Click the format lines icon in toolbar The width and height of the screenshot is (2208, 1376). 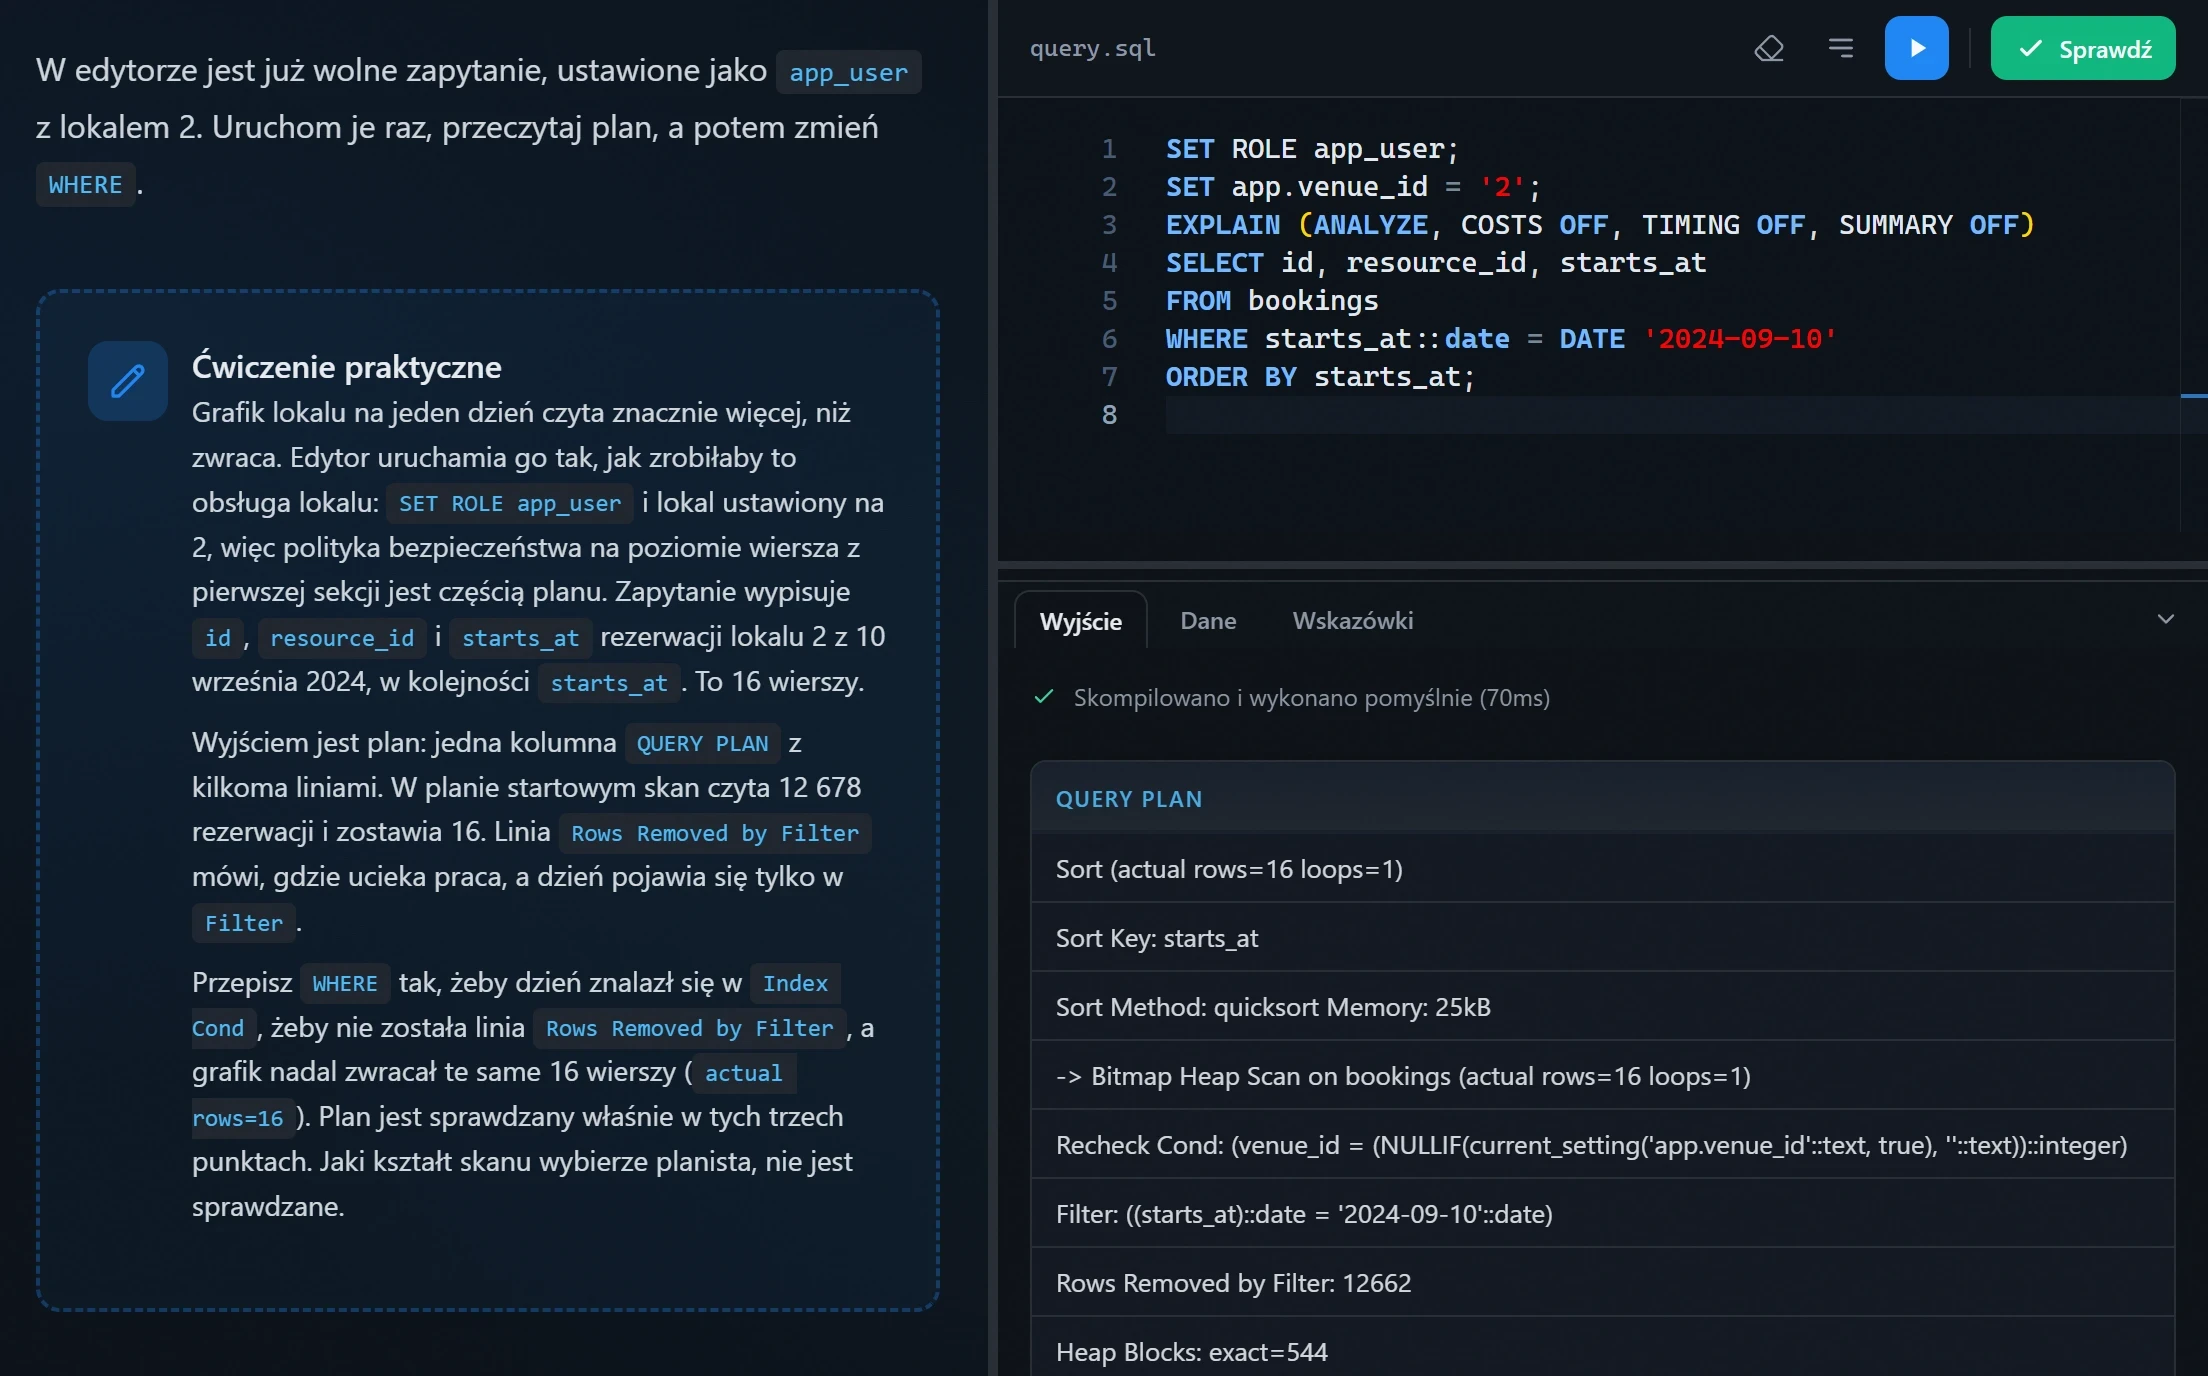point(1841,48)
